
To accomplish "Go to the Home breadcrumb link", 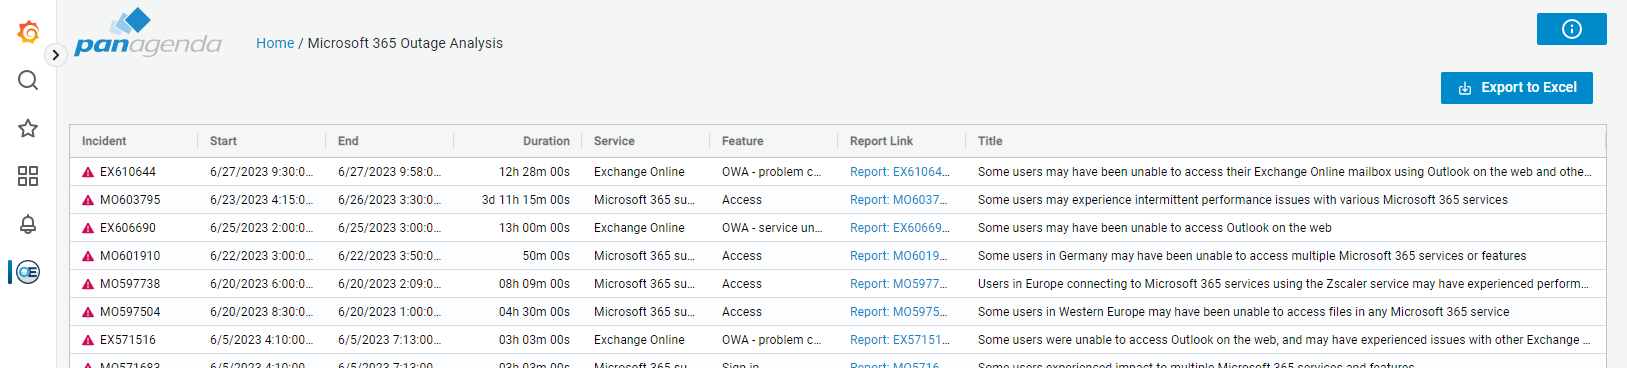I will (275, 43).
